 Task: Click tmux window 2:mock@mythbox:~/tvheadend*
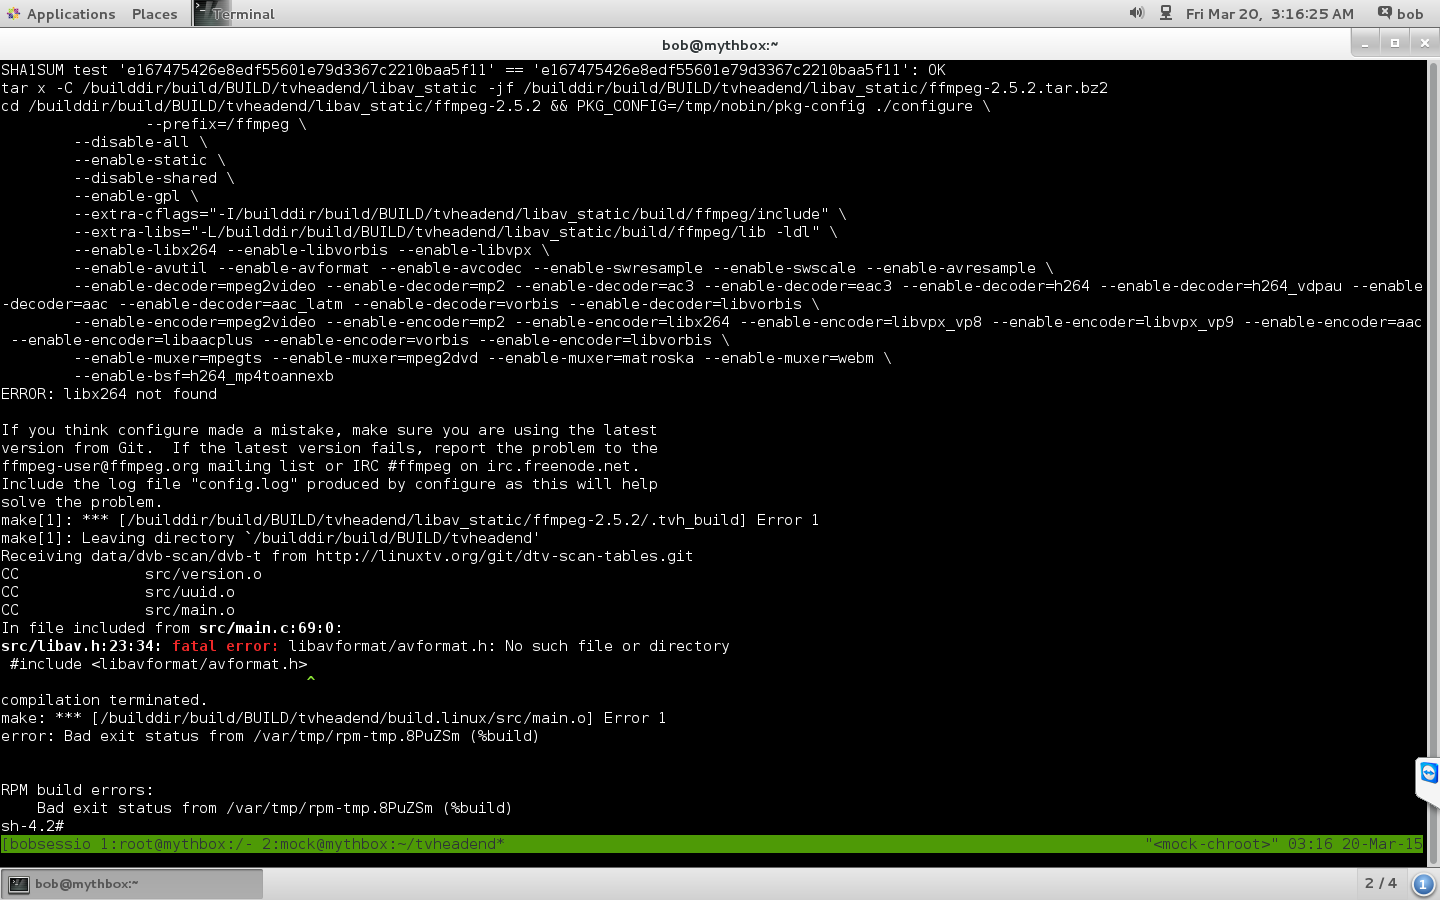point(383,844)
